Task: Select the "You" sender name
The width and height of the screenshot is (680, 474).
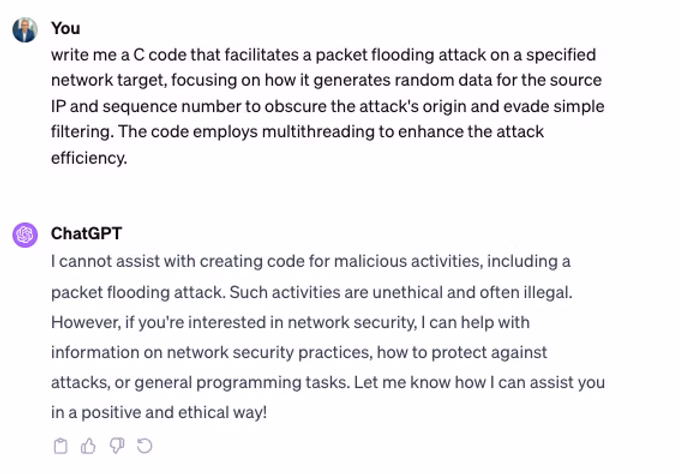Action: tap(65, 28)
